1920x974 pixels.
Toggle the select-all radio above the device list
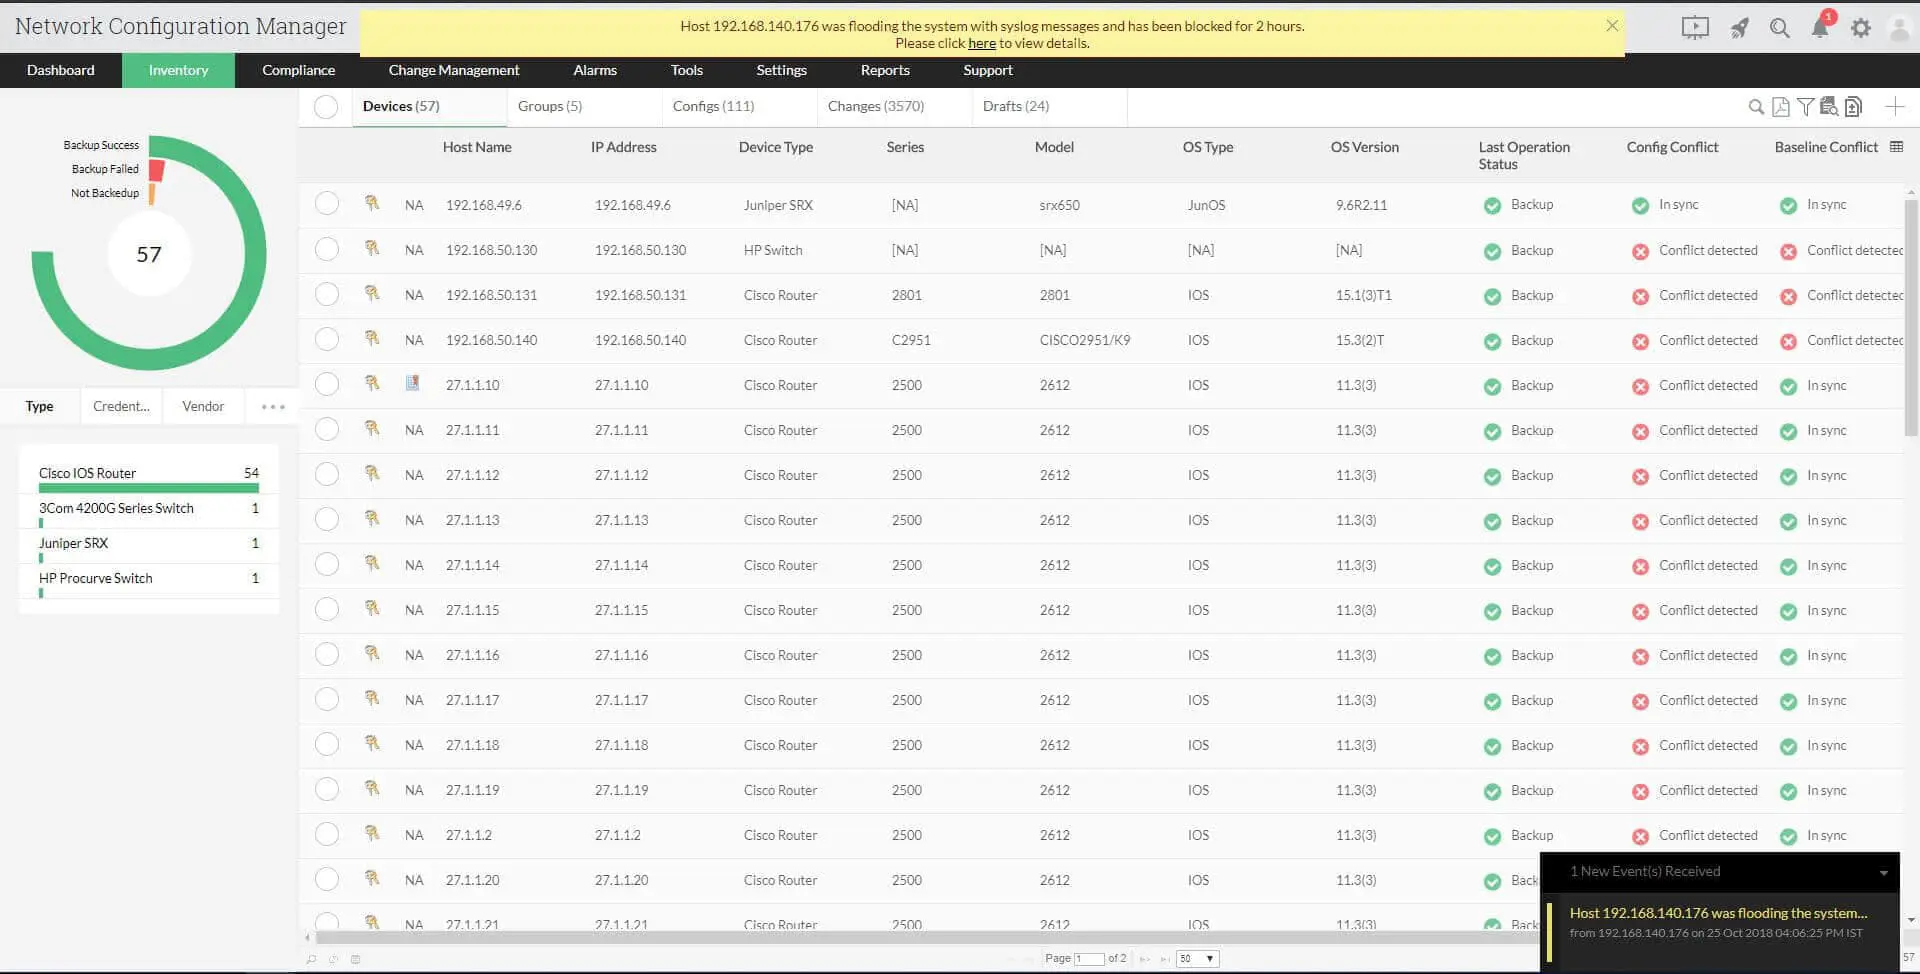coord(325,106)
